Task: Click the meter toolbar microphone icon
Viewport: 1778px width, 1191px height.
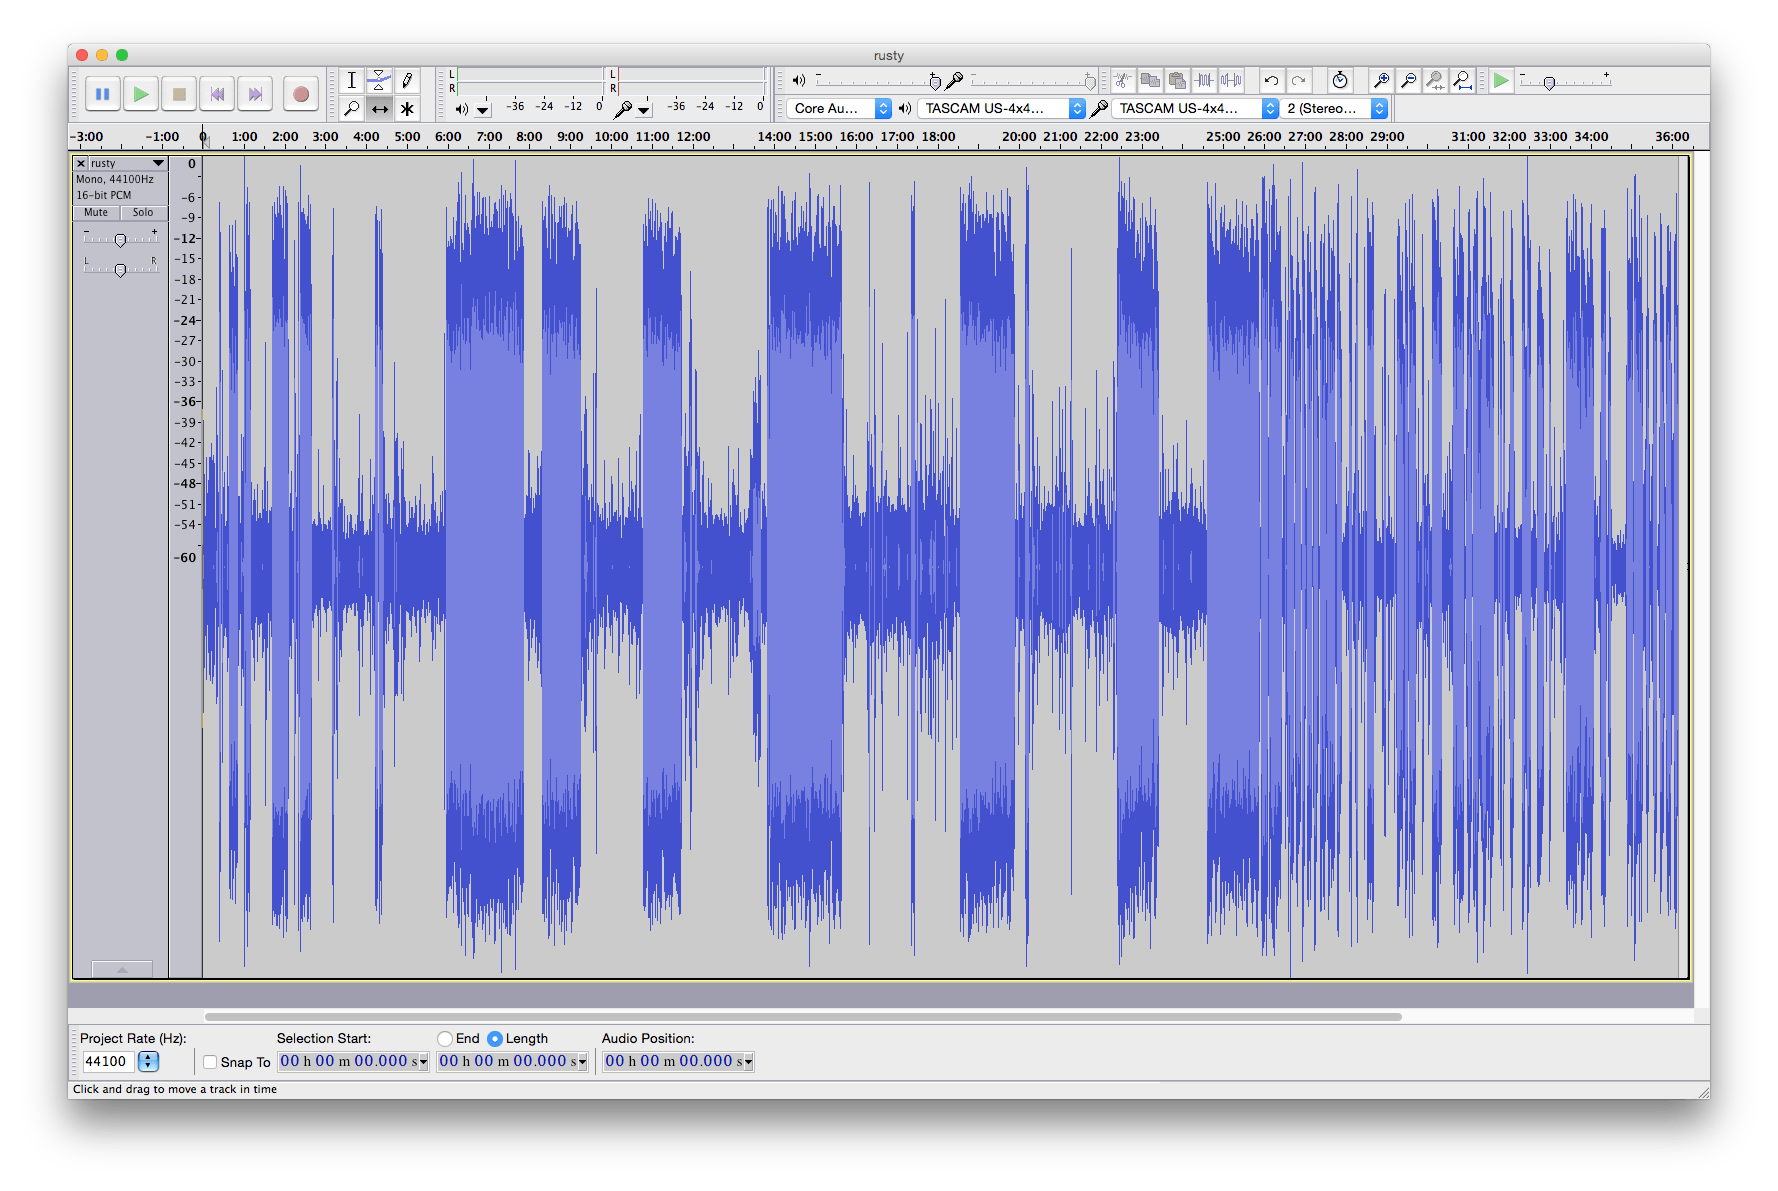Action: point(622,108)
